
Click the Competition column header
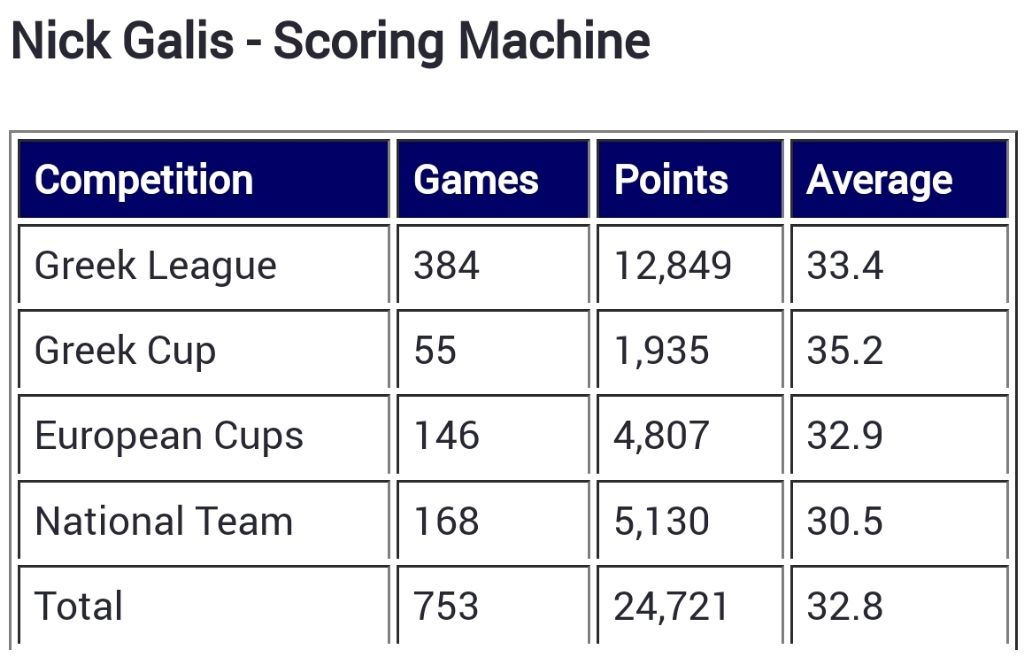(x=144, y=180)
